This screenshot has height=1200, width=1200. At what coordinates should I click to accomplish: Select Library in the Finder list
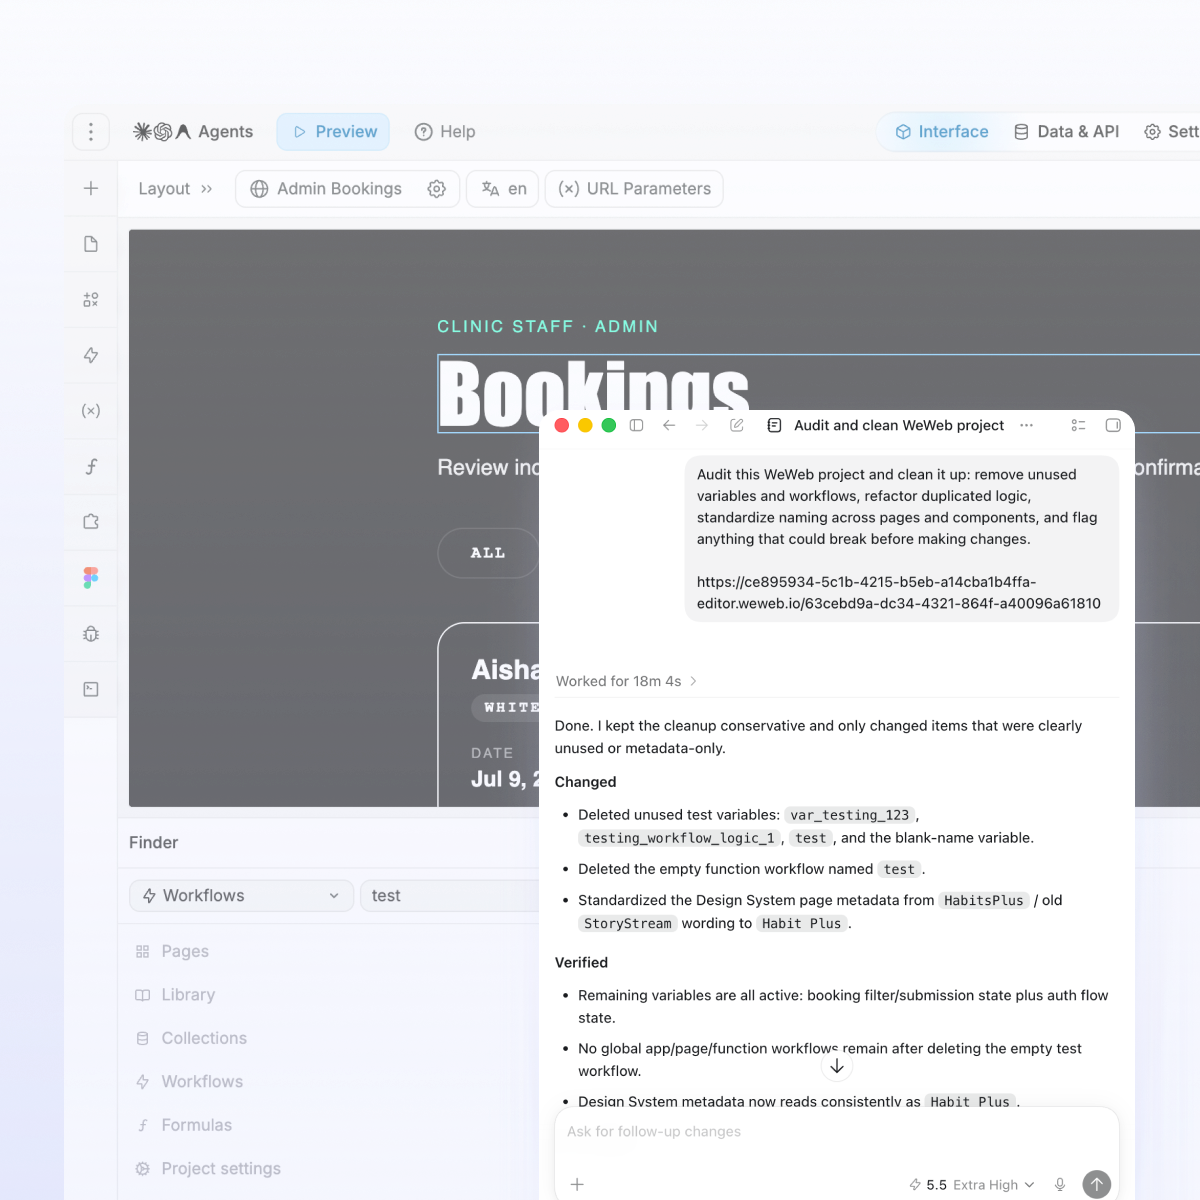(x=175, y=995)
